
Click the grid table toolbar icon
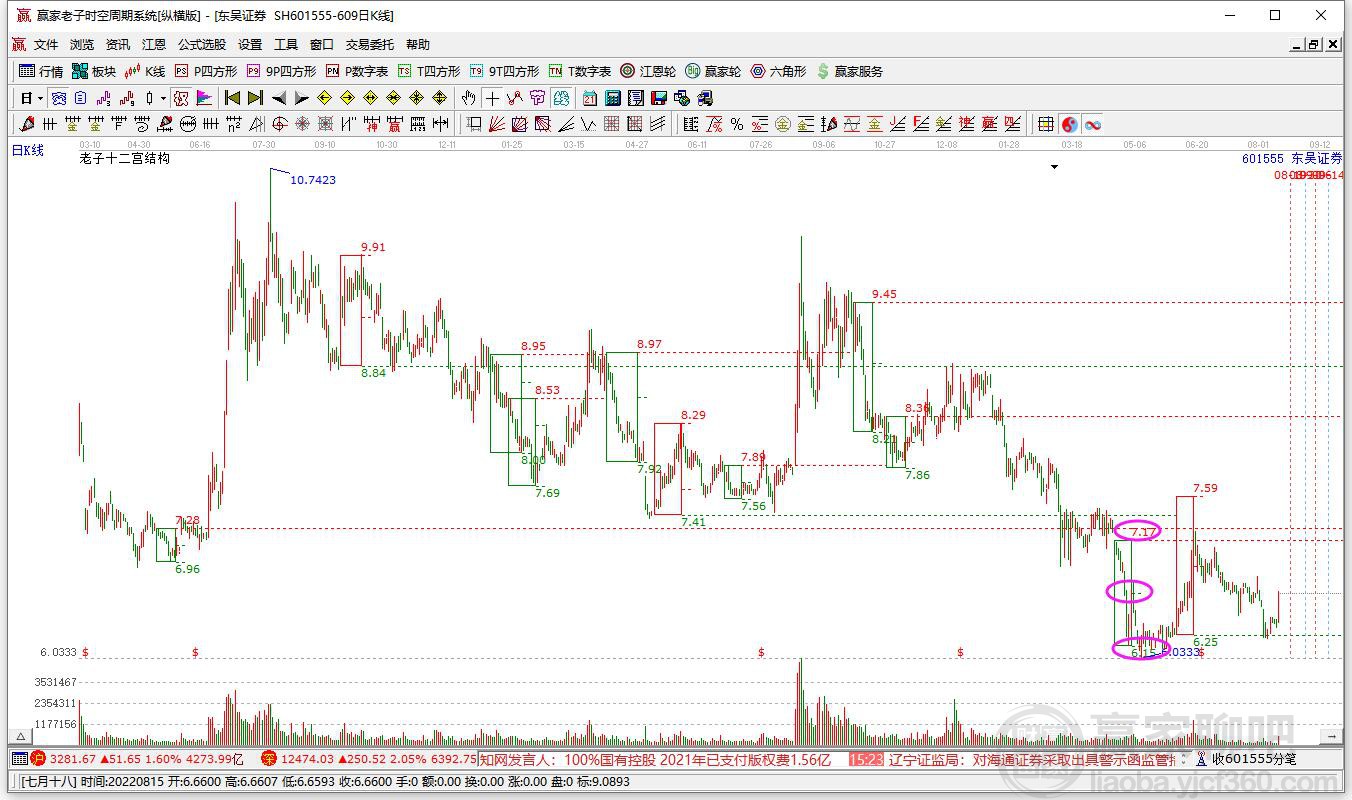pos(1045,124)
